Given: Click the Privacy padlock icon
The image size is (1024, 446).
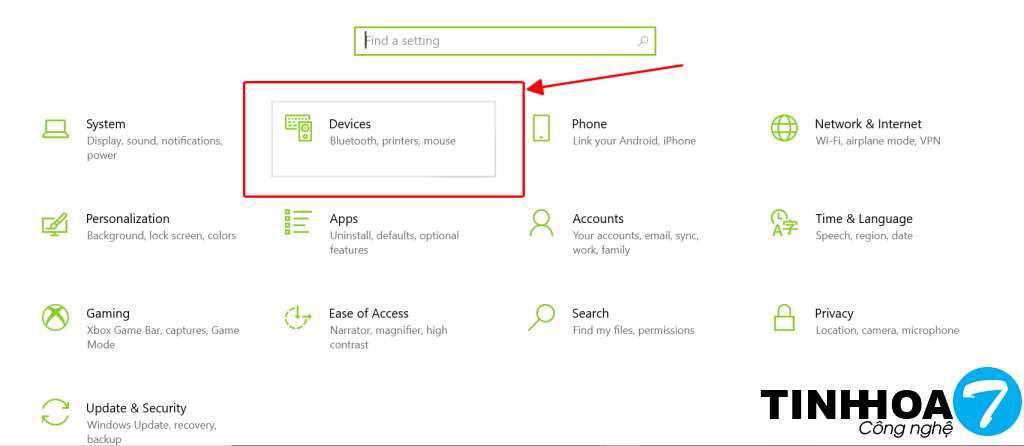Looking at the screenshot, I should 784,317.
